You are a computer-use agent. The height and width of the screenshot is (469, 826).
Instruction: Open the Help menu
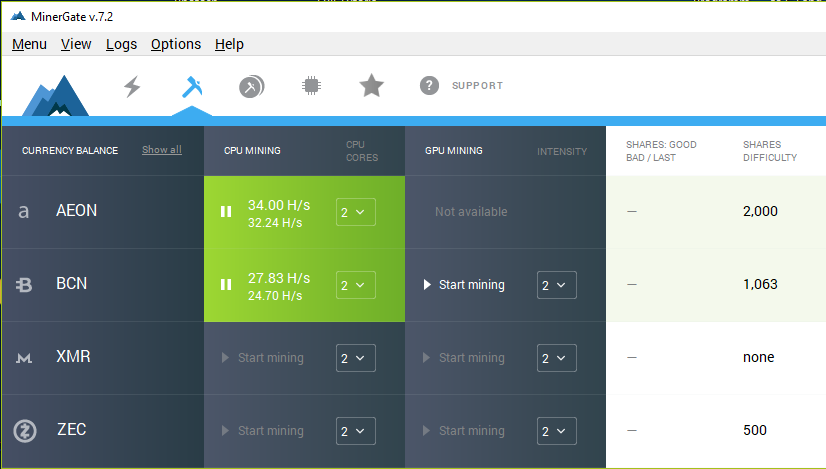pos(229,44)
